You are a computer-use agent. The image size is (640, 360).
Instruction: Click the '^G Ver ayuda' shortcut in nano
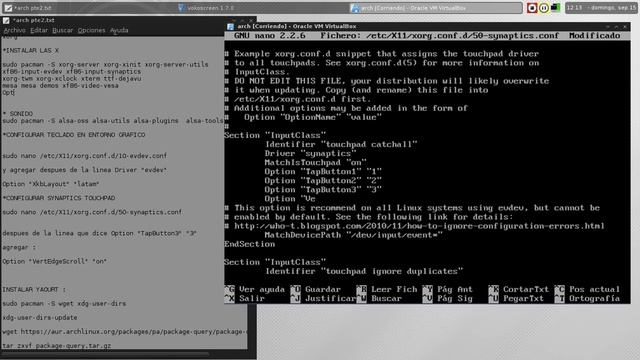click(255, 289)
